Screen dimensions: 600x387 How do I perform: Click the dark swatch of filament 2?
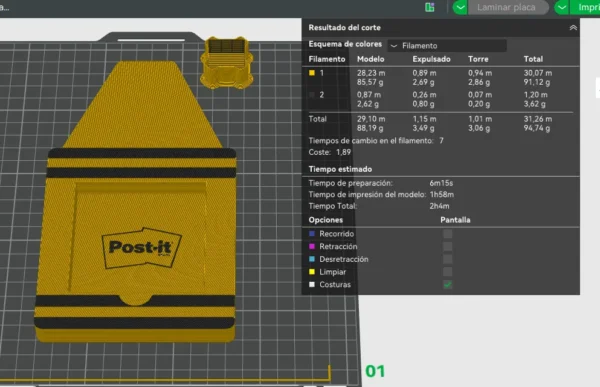tap(312, 95)
